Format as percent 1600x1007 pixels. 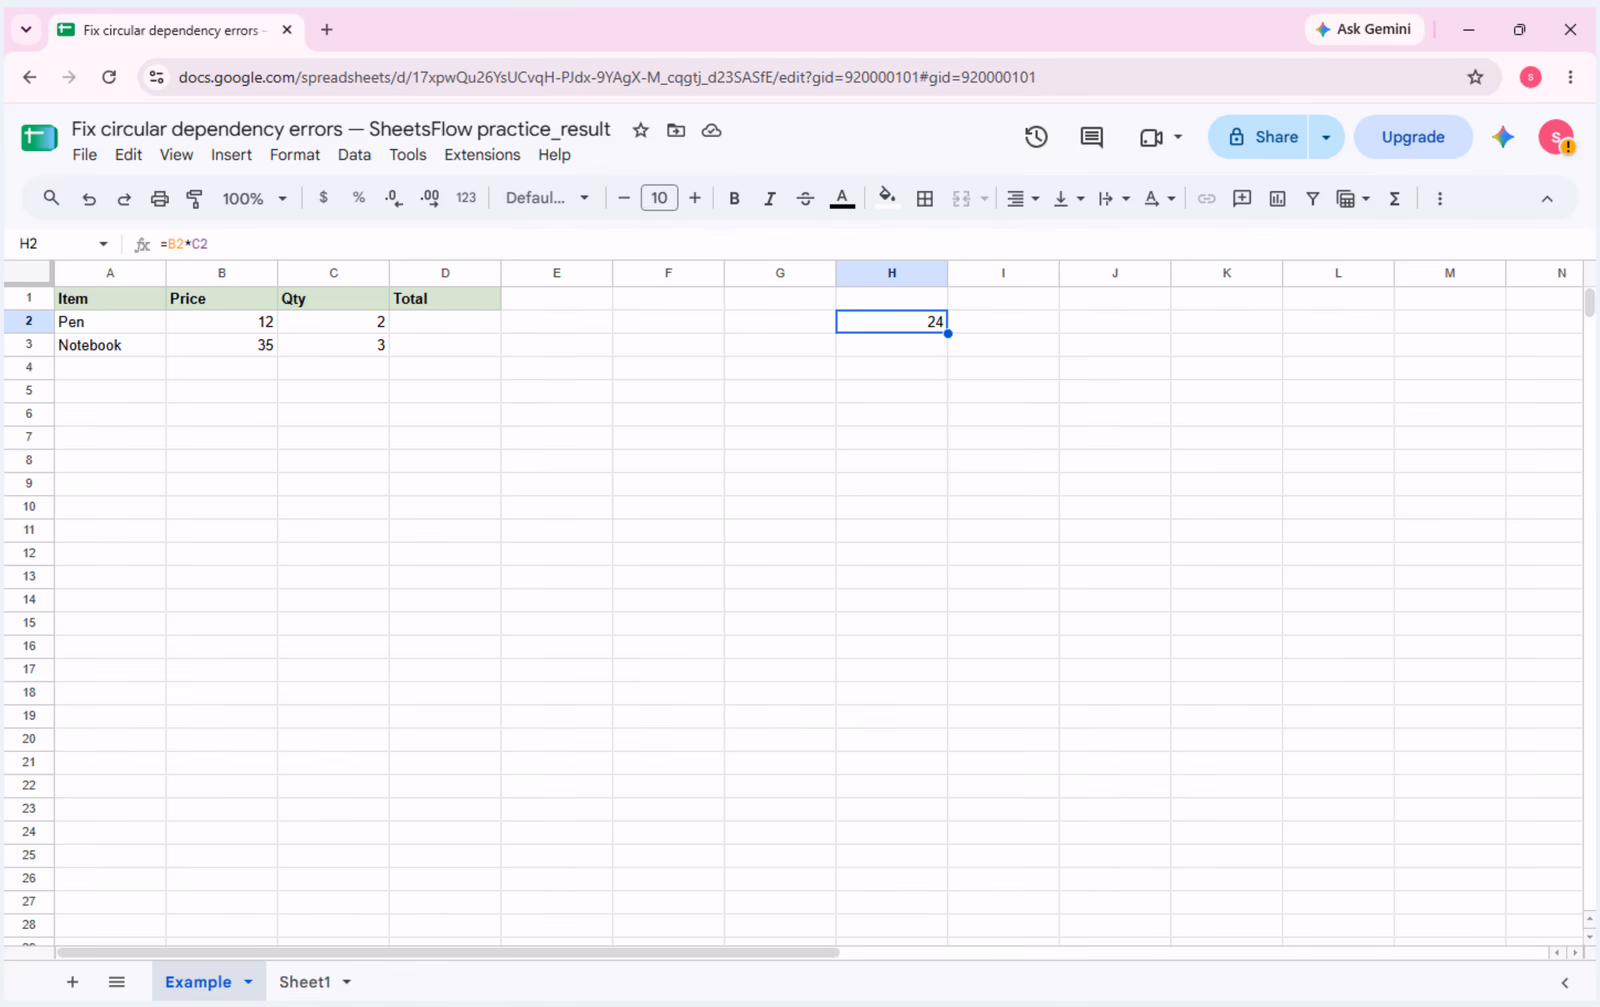[x=358, y=198]
